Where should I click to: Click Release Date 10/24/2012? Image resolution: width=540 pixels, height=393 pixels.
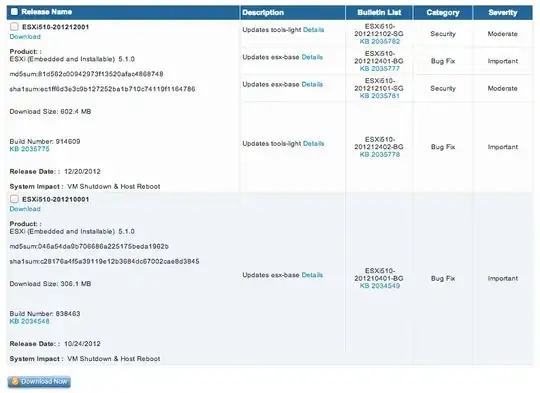[55, 343]
